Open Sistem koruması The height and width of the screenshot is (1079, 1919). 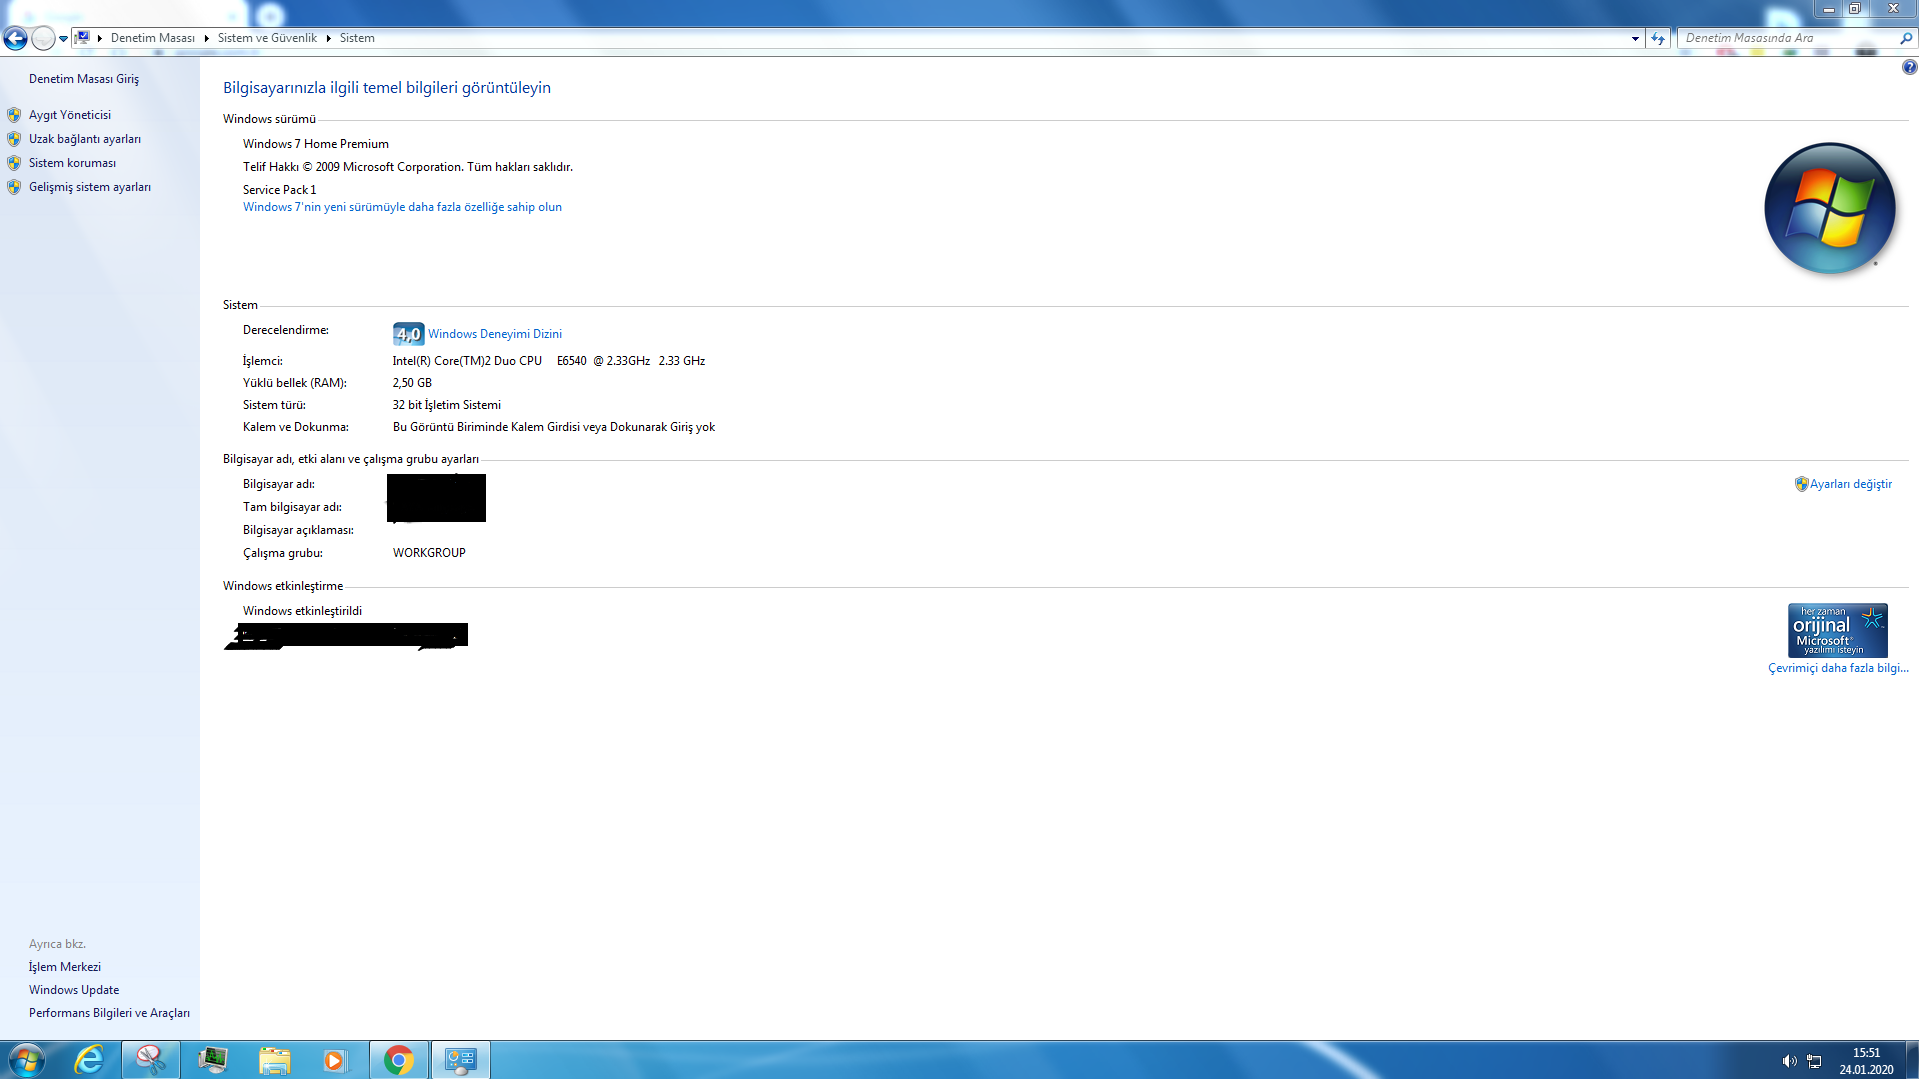[x=72, y=163]
